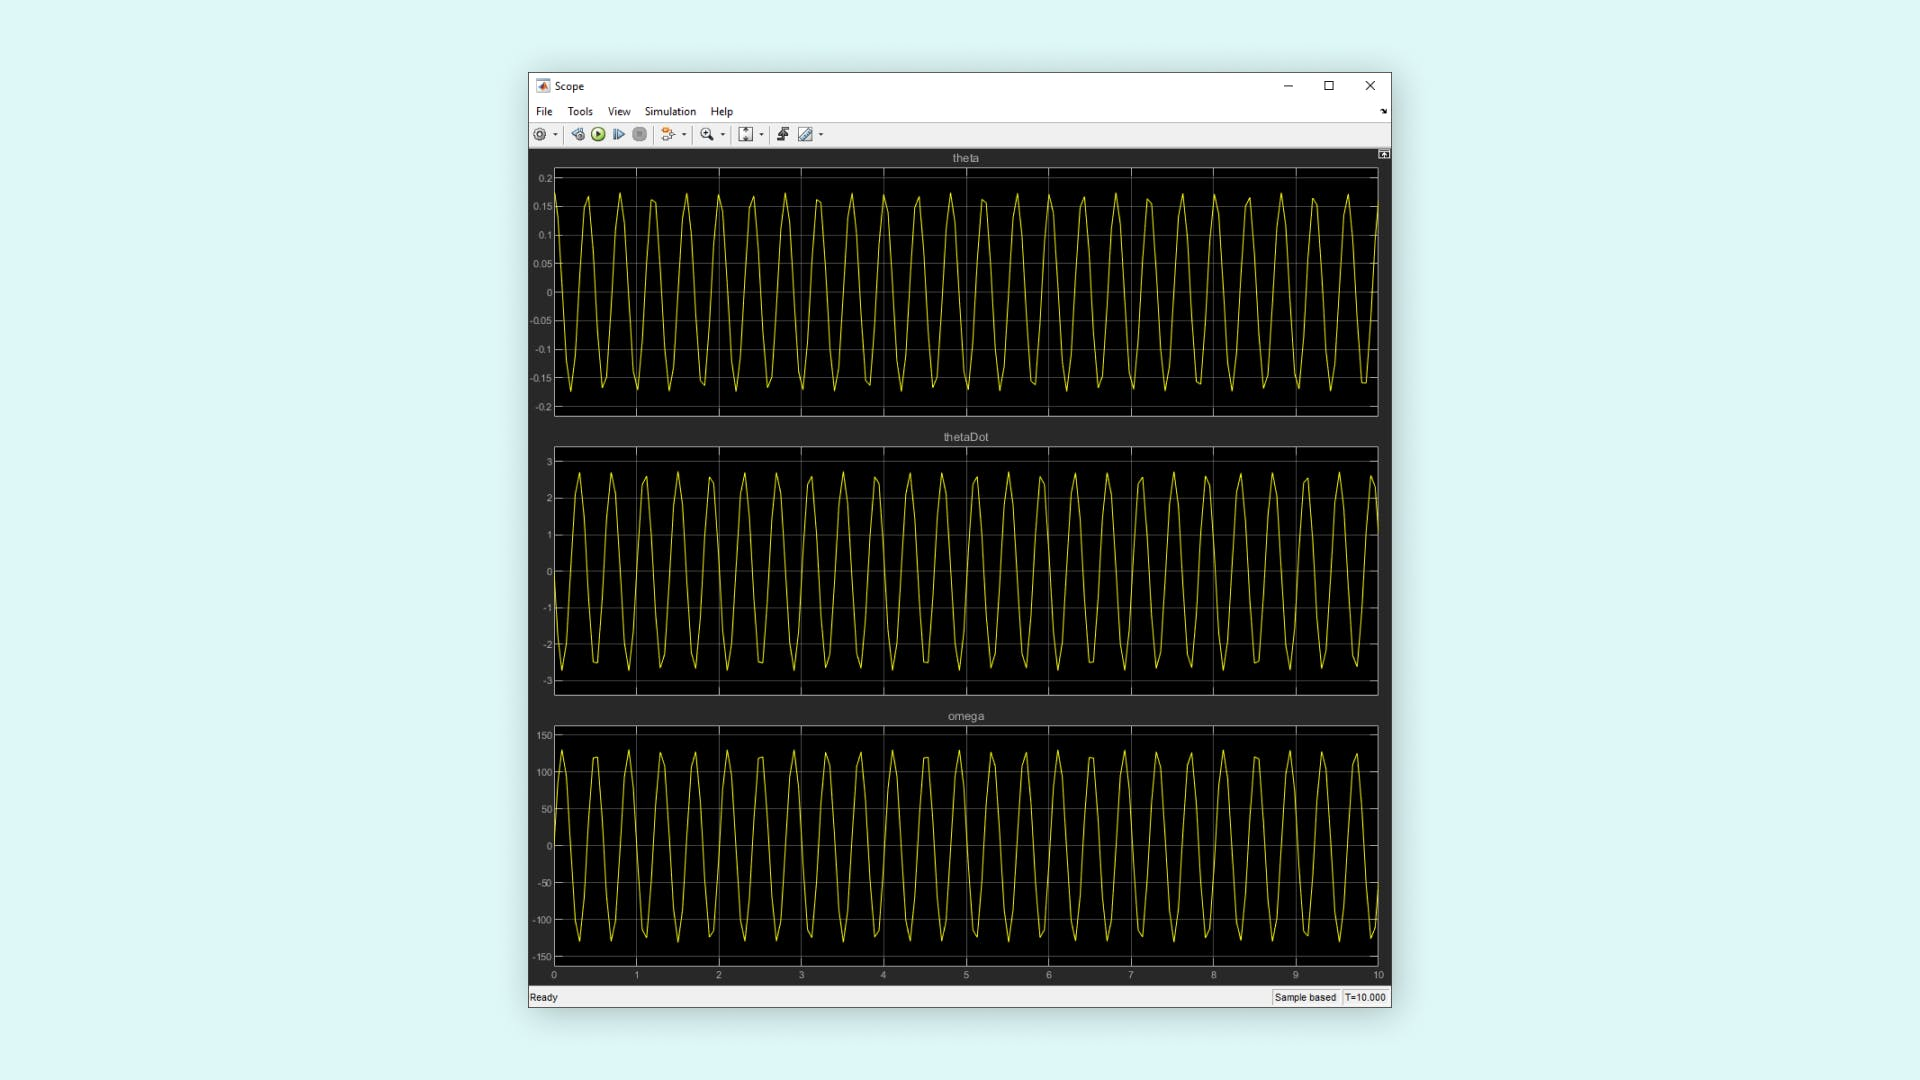Click the Sample based status entry
This screenshot has width=1920, height=1080.
pos(1305,997)
